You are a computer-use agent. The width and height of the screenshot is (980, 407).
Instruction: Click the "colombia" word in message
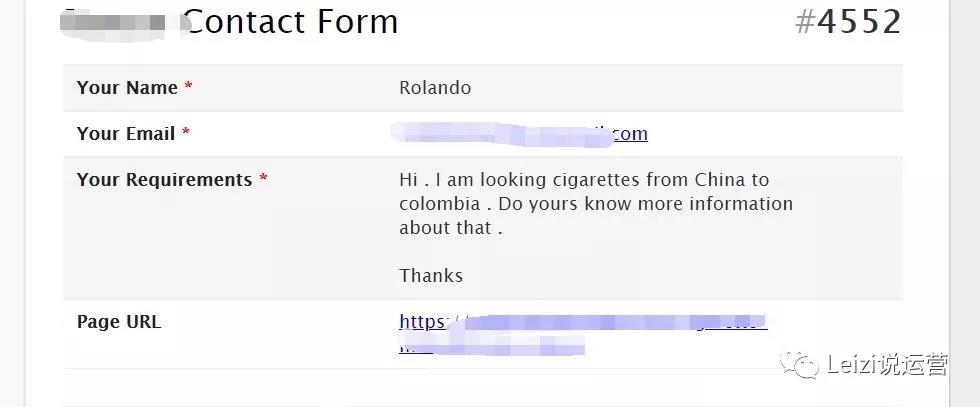(440, 204)
